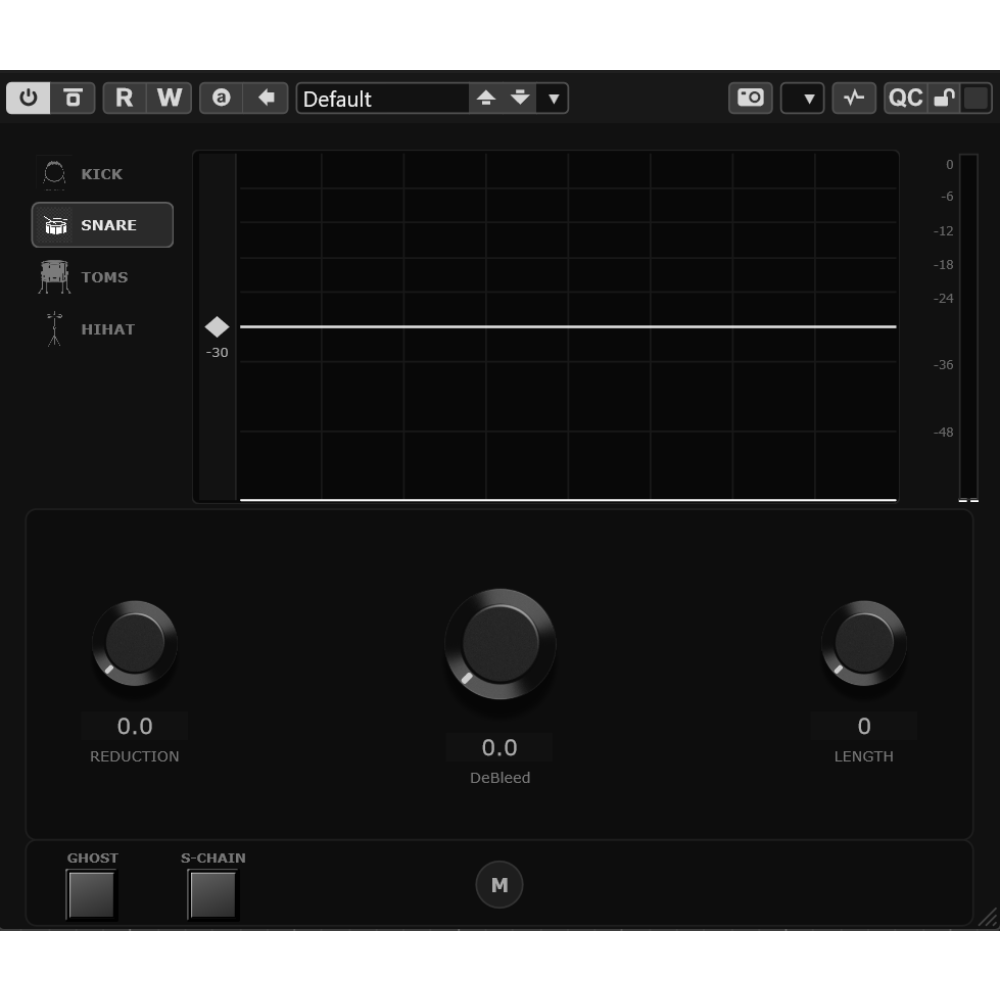This screenshot has height=1000, width=1000.
Task: Select the HIHAT cymbal stand icon
Action: (55, 329)
